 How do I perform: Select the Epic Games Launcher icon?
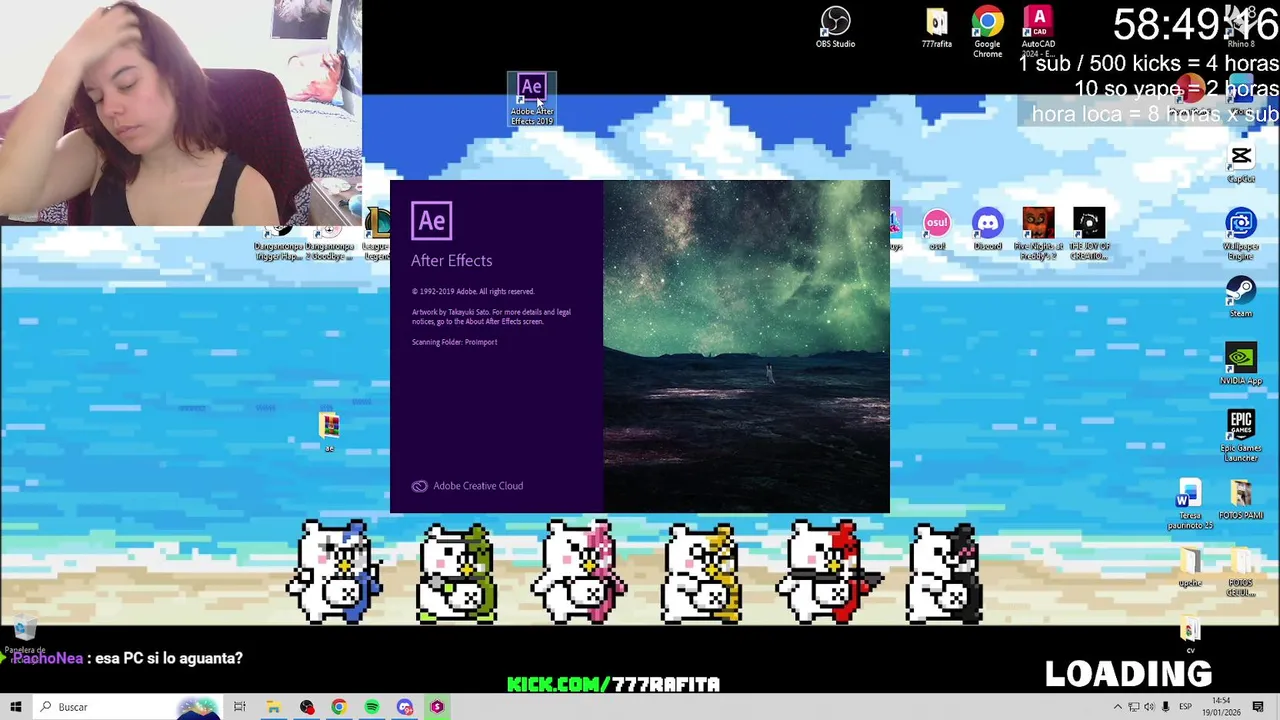tap(1241, 436)
